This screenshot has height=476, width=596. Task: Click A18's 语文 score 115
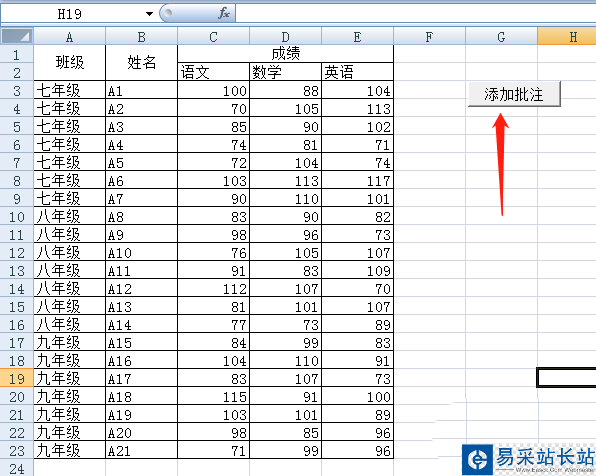tap(213, 397)
